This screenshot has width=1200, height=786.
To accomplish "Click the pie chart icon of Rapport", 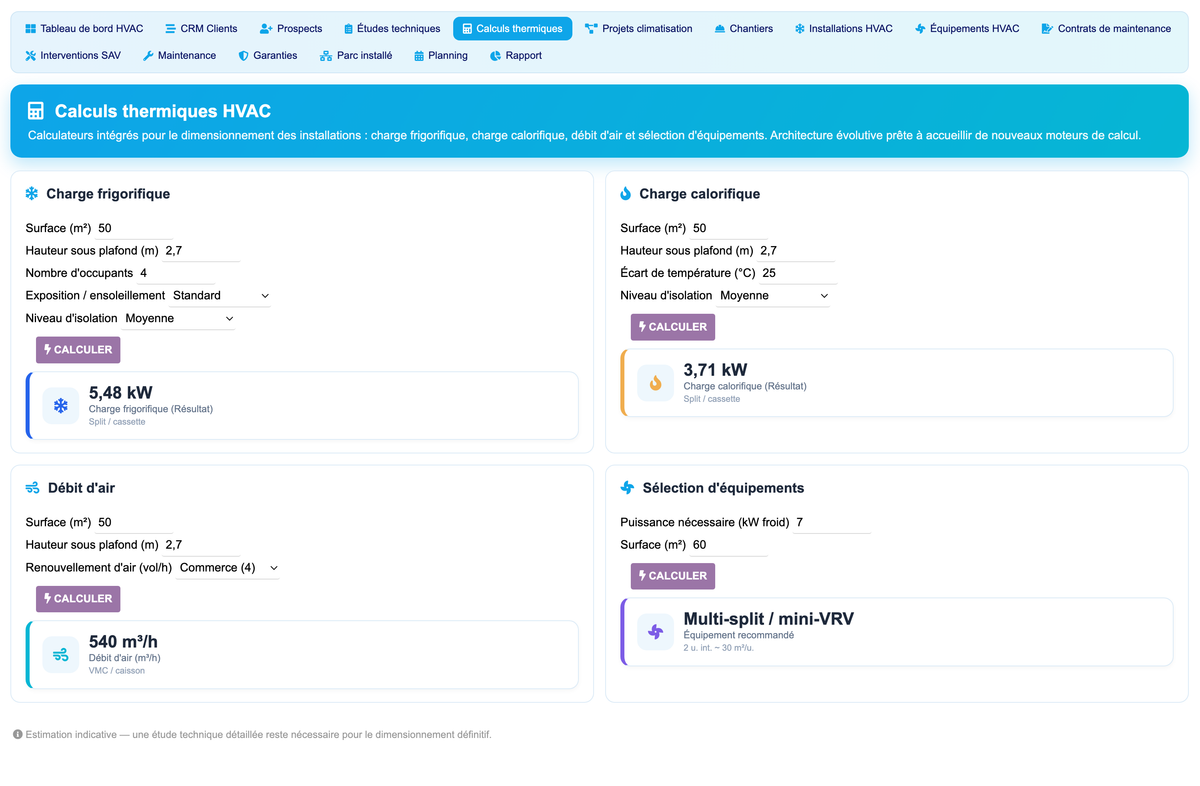I will (496, 56).
